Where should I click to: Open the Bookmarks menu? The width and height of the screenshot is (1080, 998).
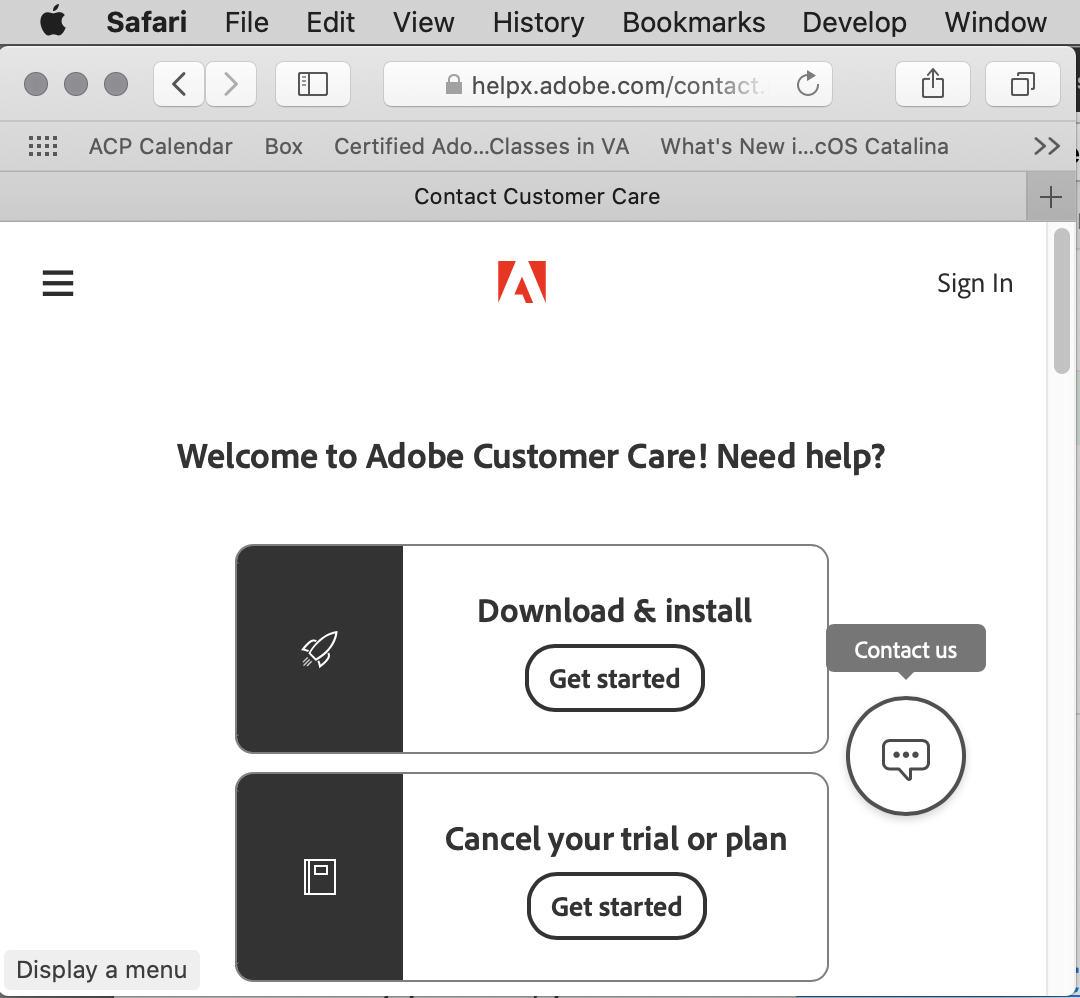[x=693, y=22]
